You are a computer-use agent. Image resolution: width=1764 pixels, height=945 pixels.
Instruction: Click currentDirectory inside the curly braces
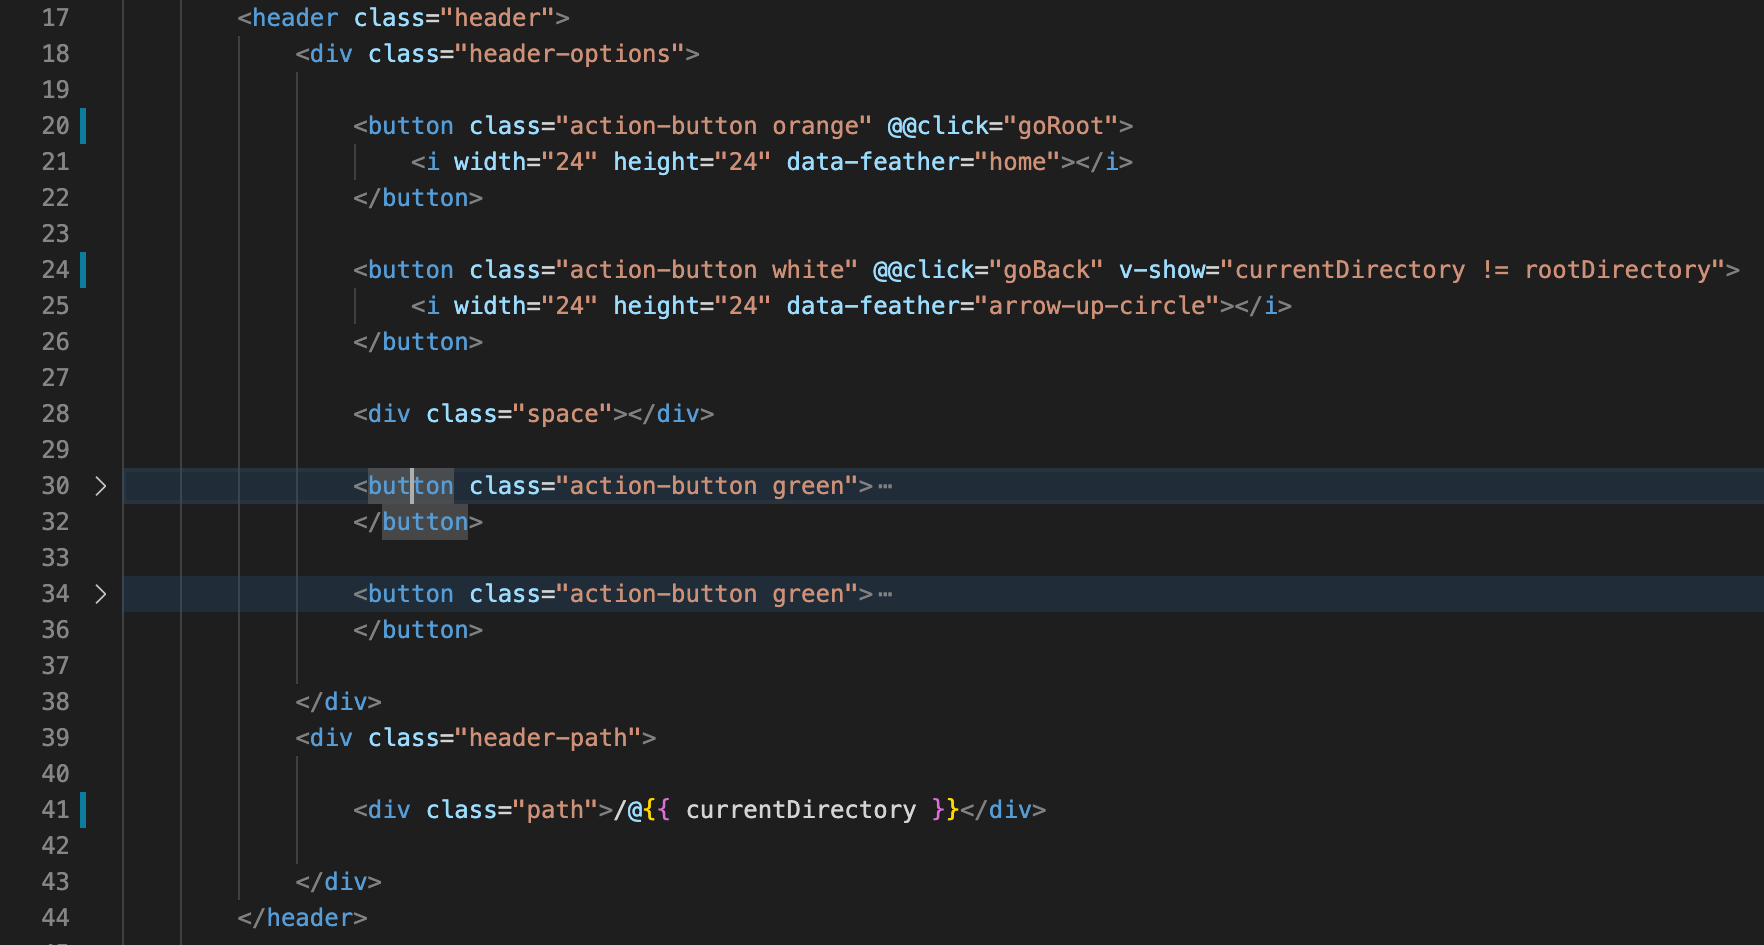point(800,810)
